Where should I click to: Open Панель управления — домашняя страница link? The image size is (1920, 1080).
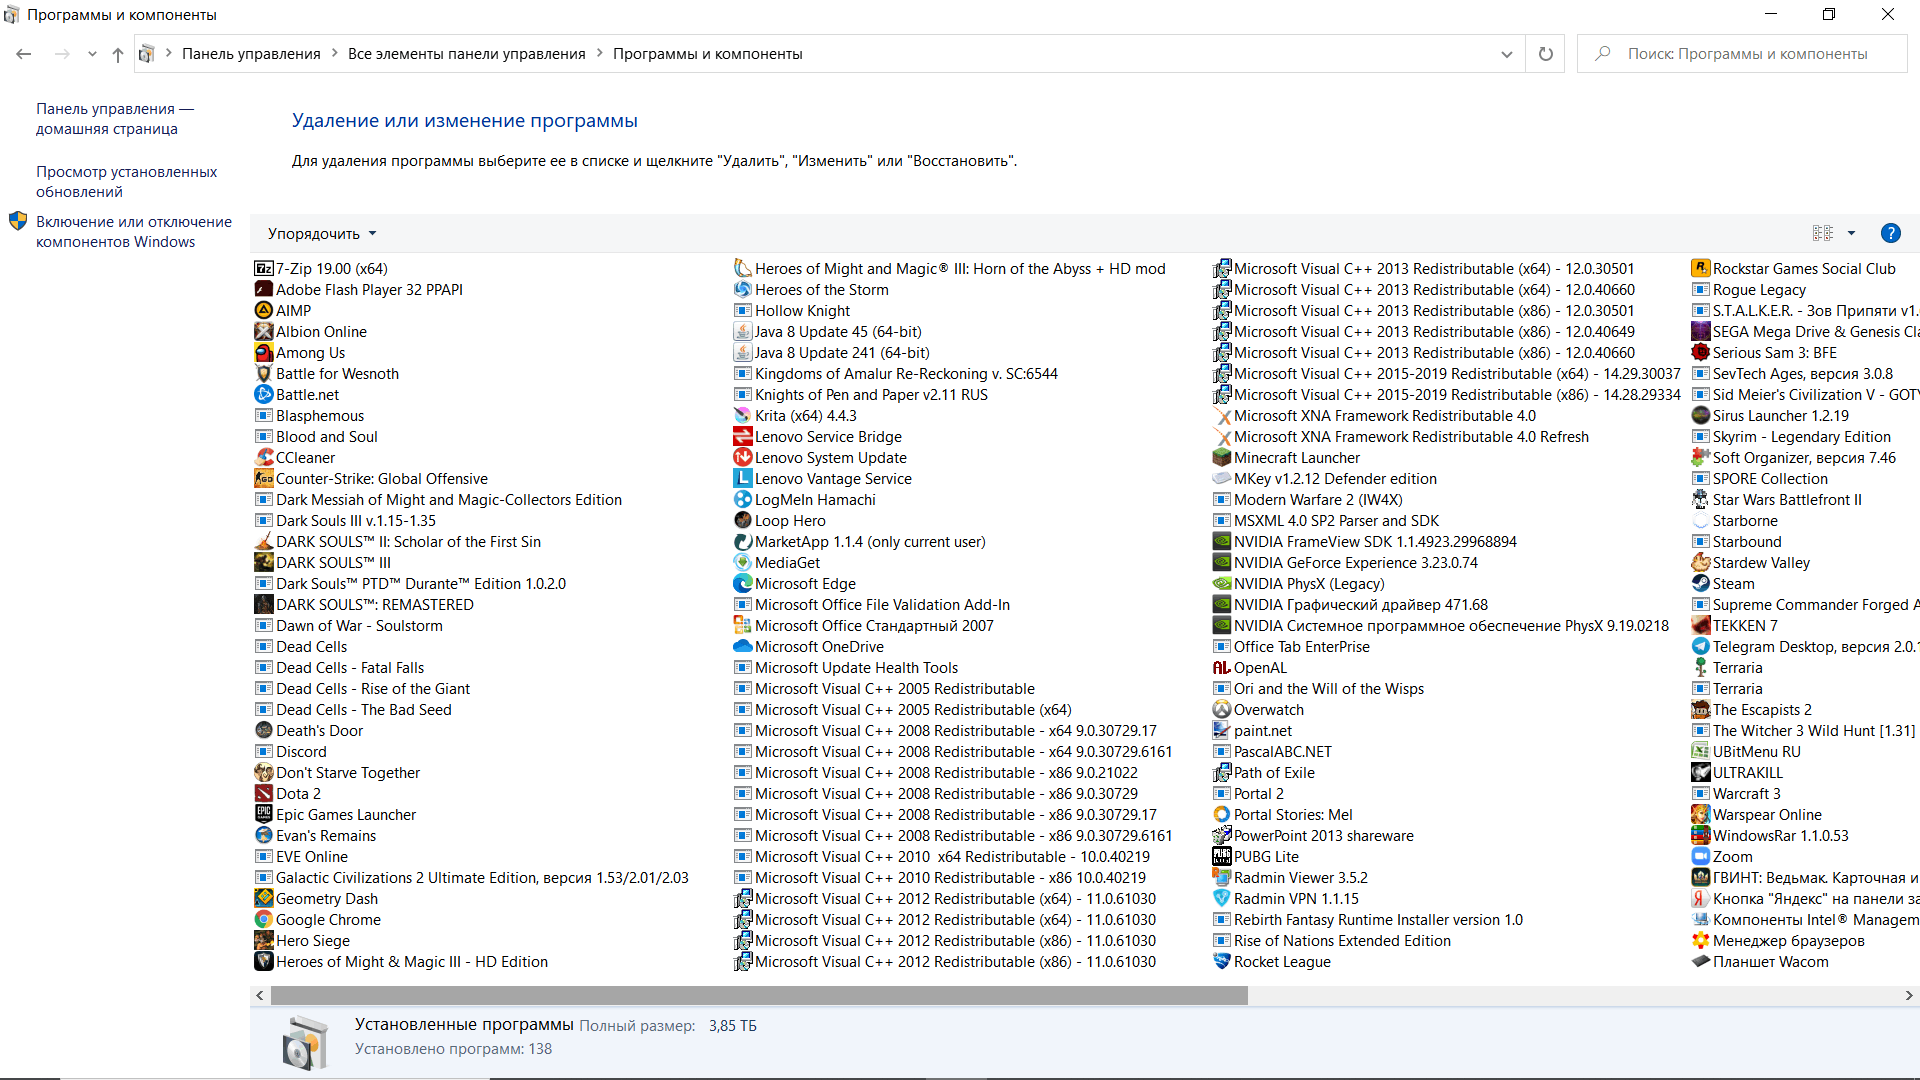tap(115, 118)
